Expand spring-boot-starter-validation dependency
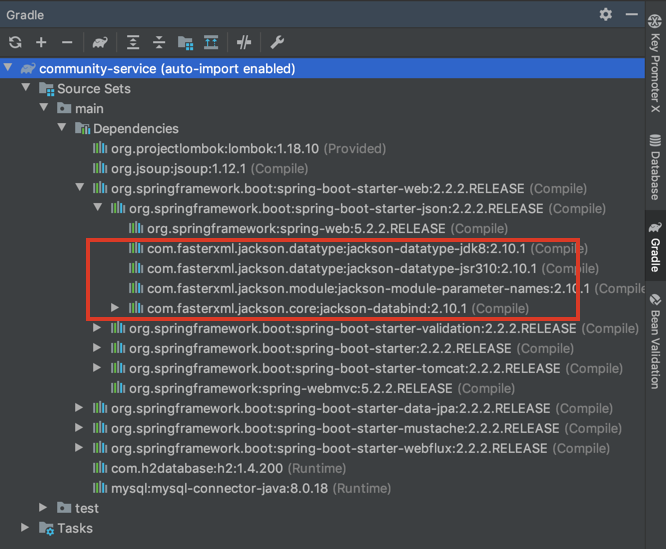The width and height of the screenshot is (666, 549). point(97,327)
